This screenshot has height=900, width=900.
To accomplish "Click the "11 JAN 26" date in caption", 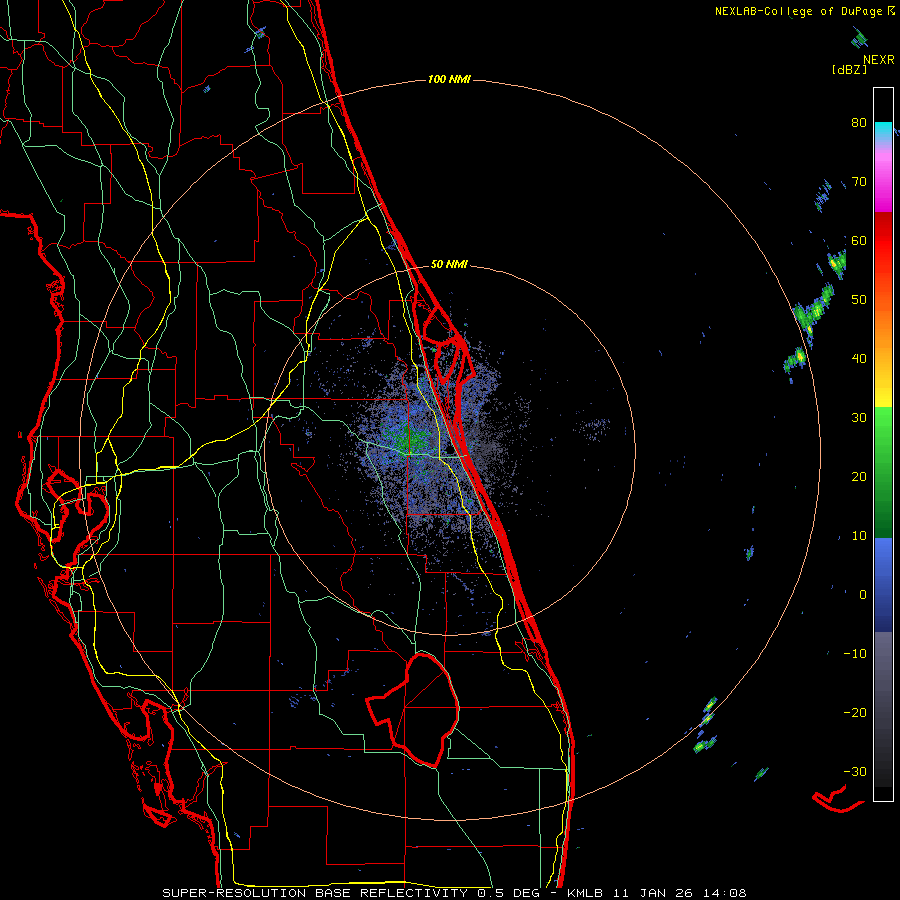I will (653, 893).
